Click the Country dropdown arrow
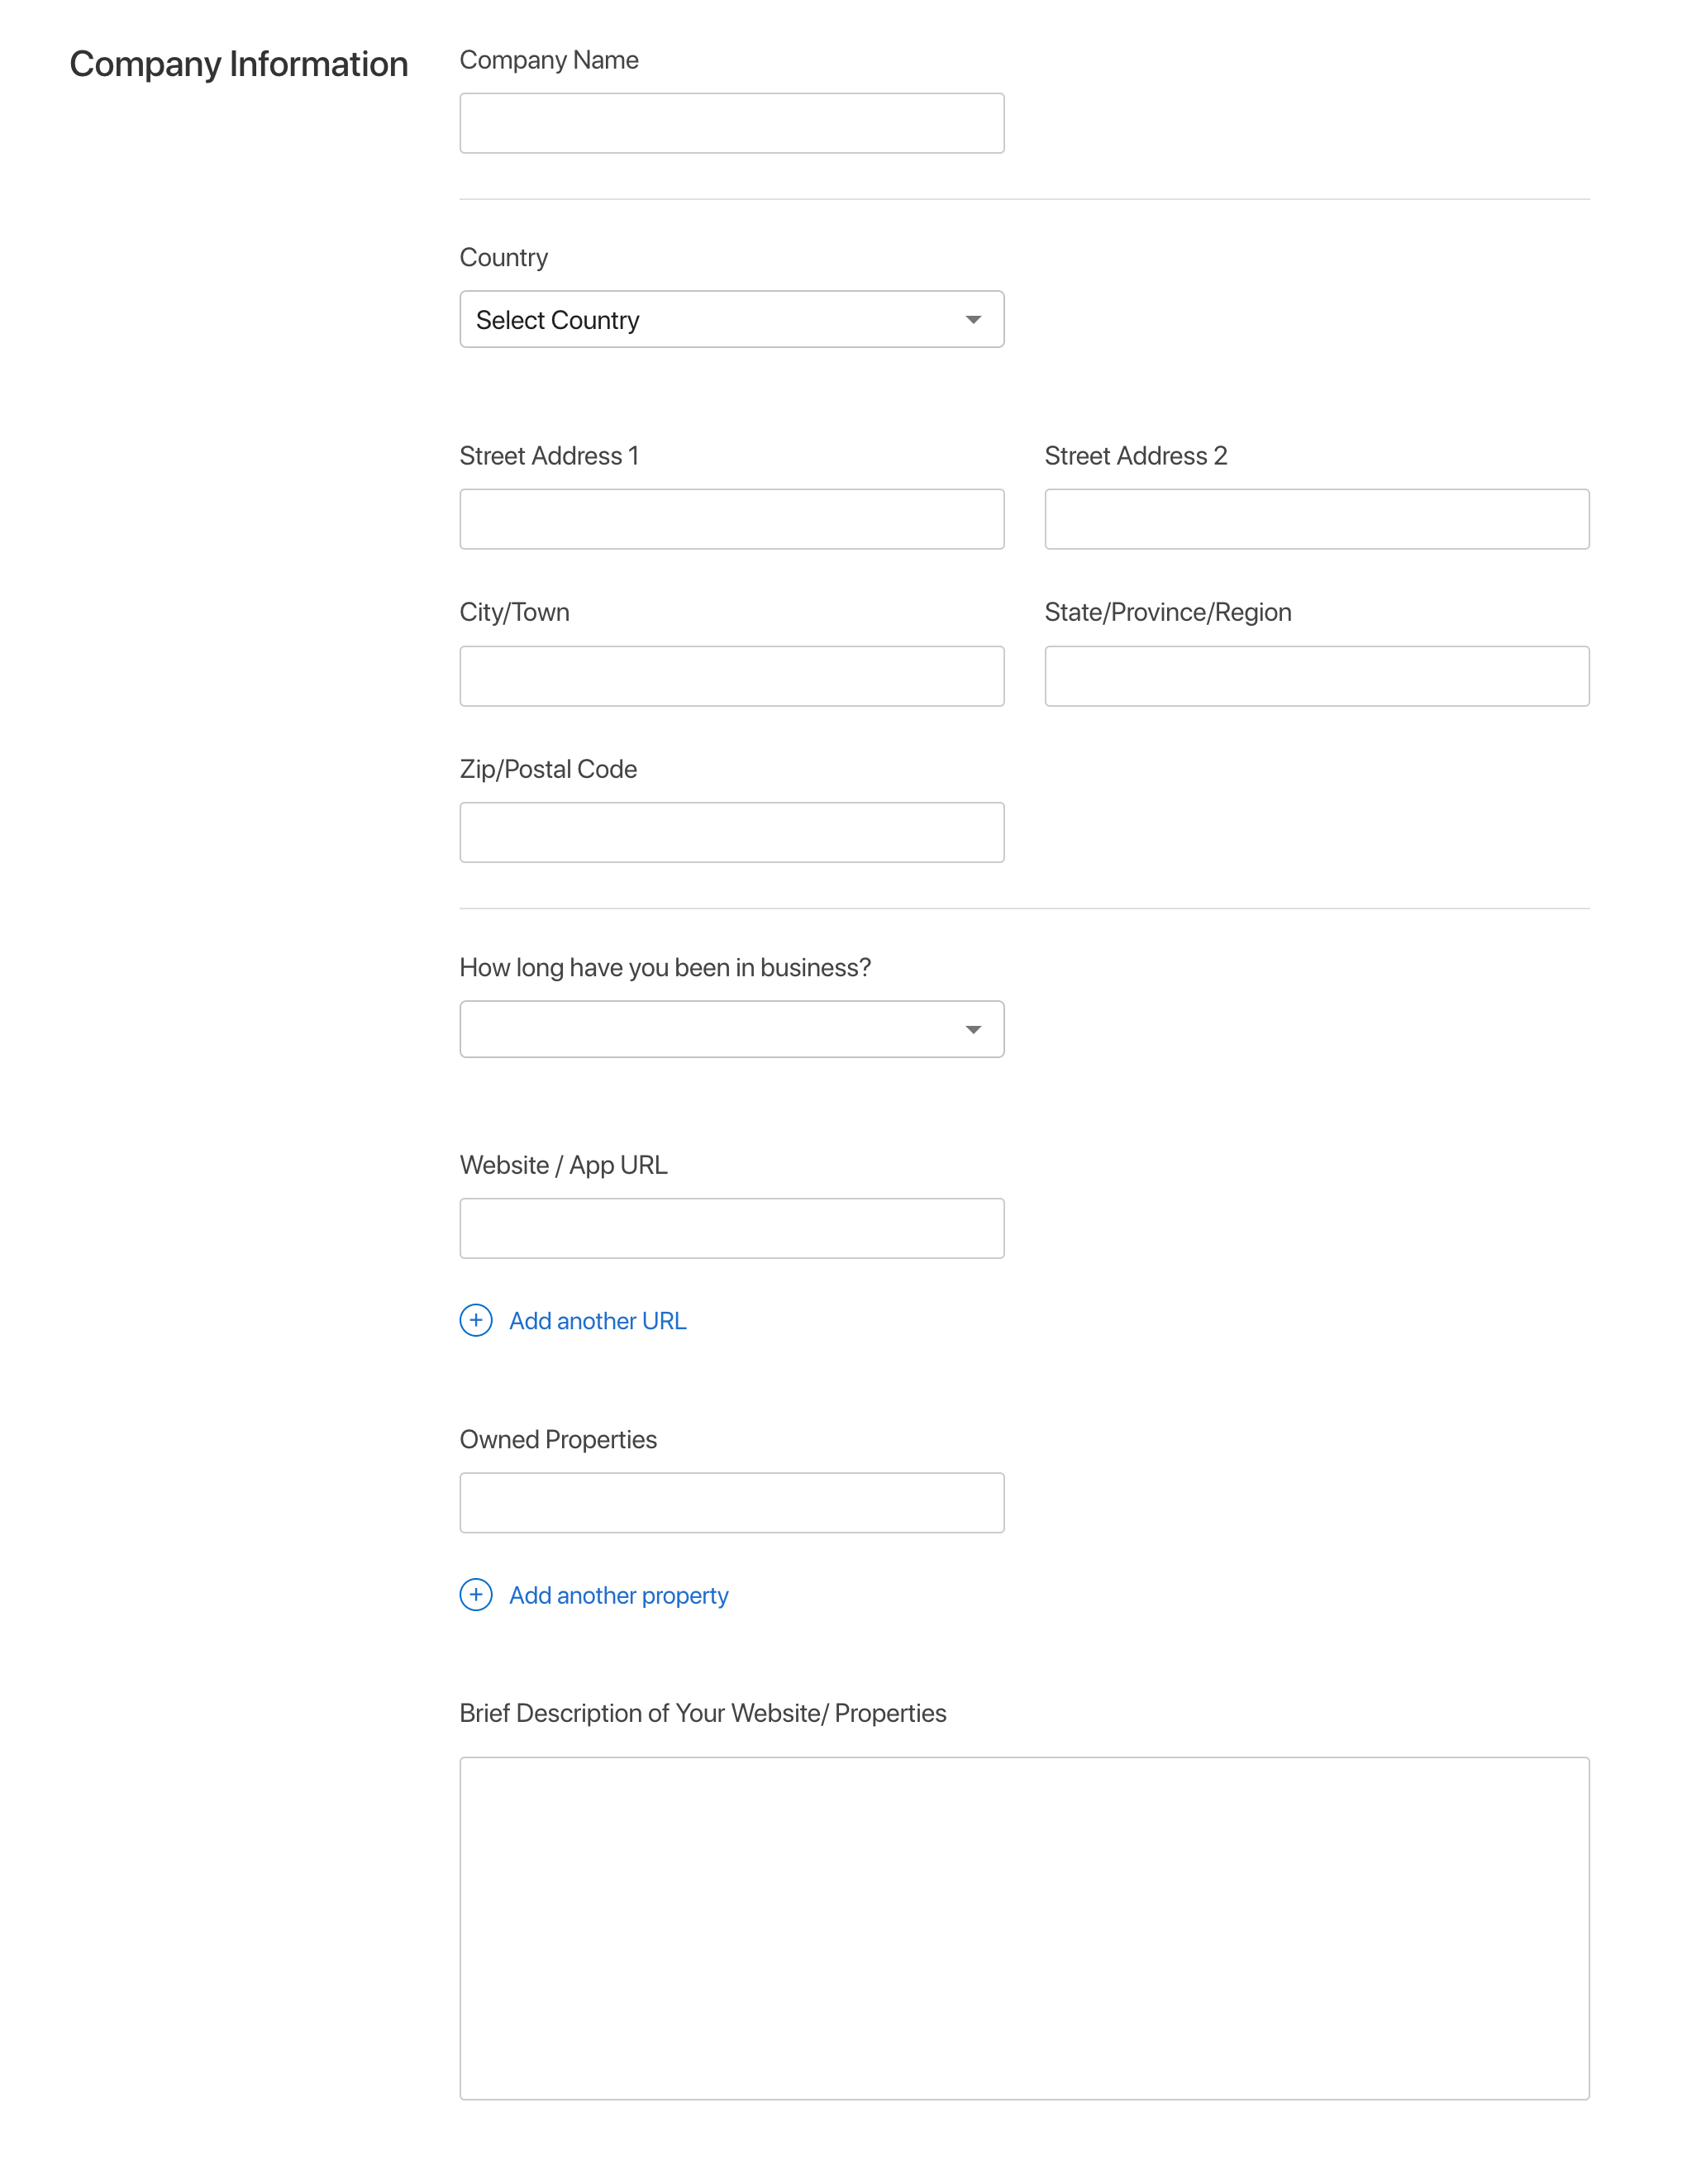This screenshot has width=1706, height=2184. point(973,320)
